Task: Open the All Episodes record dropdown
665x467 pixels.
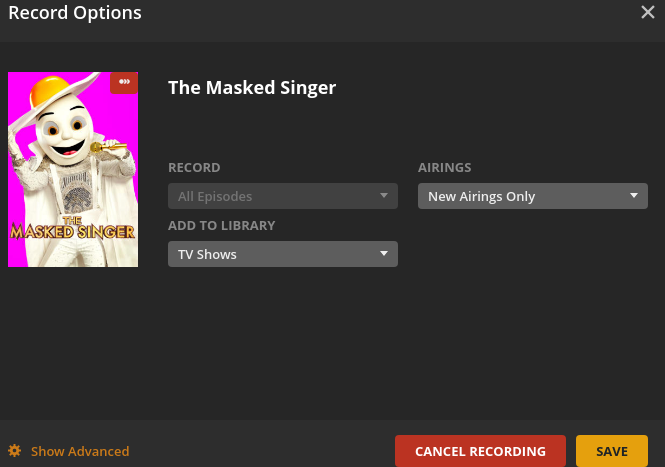Action: pyautogui.click(x=282, y=196)
